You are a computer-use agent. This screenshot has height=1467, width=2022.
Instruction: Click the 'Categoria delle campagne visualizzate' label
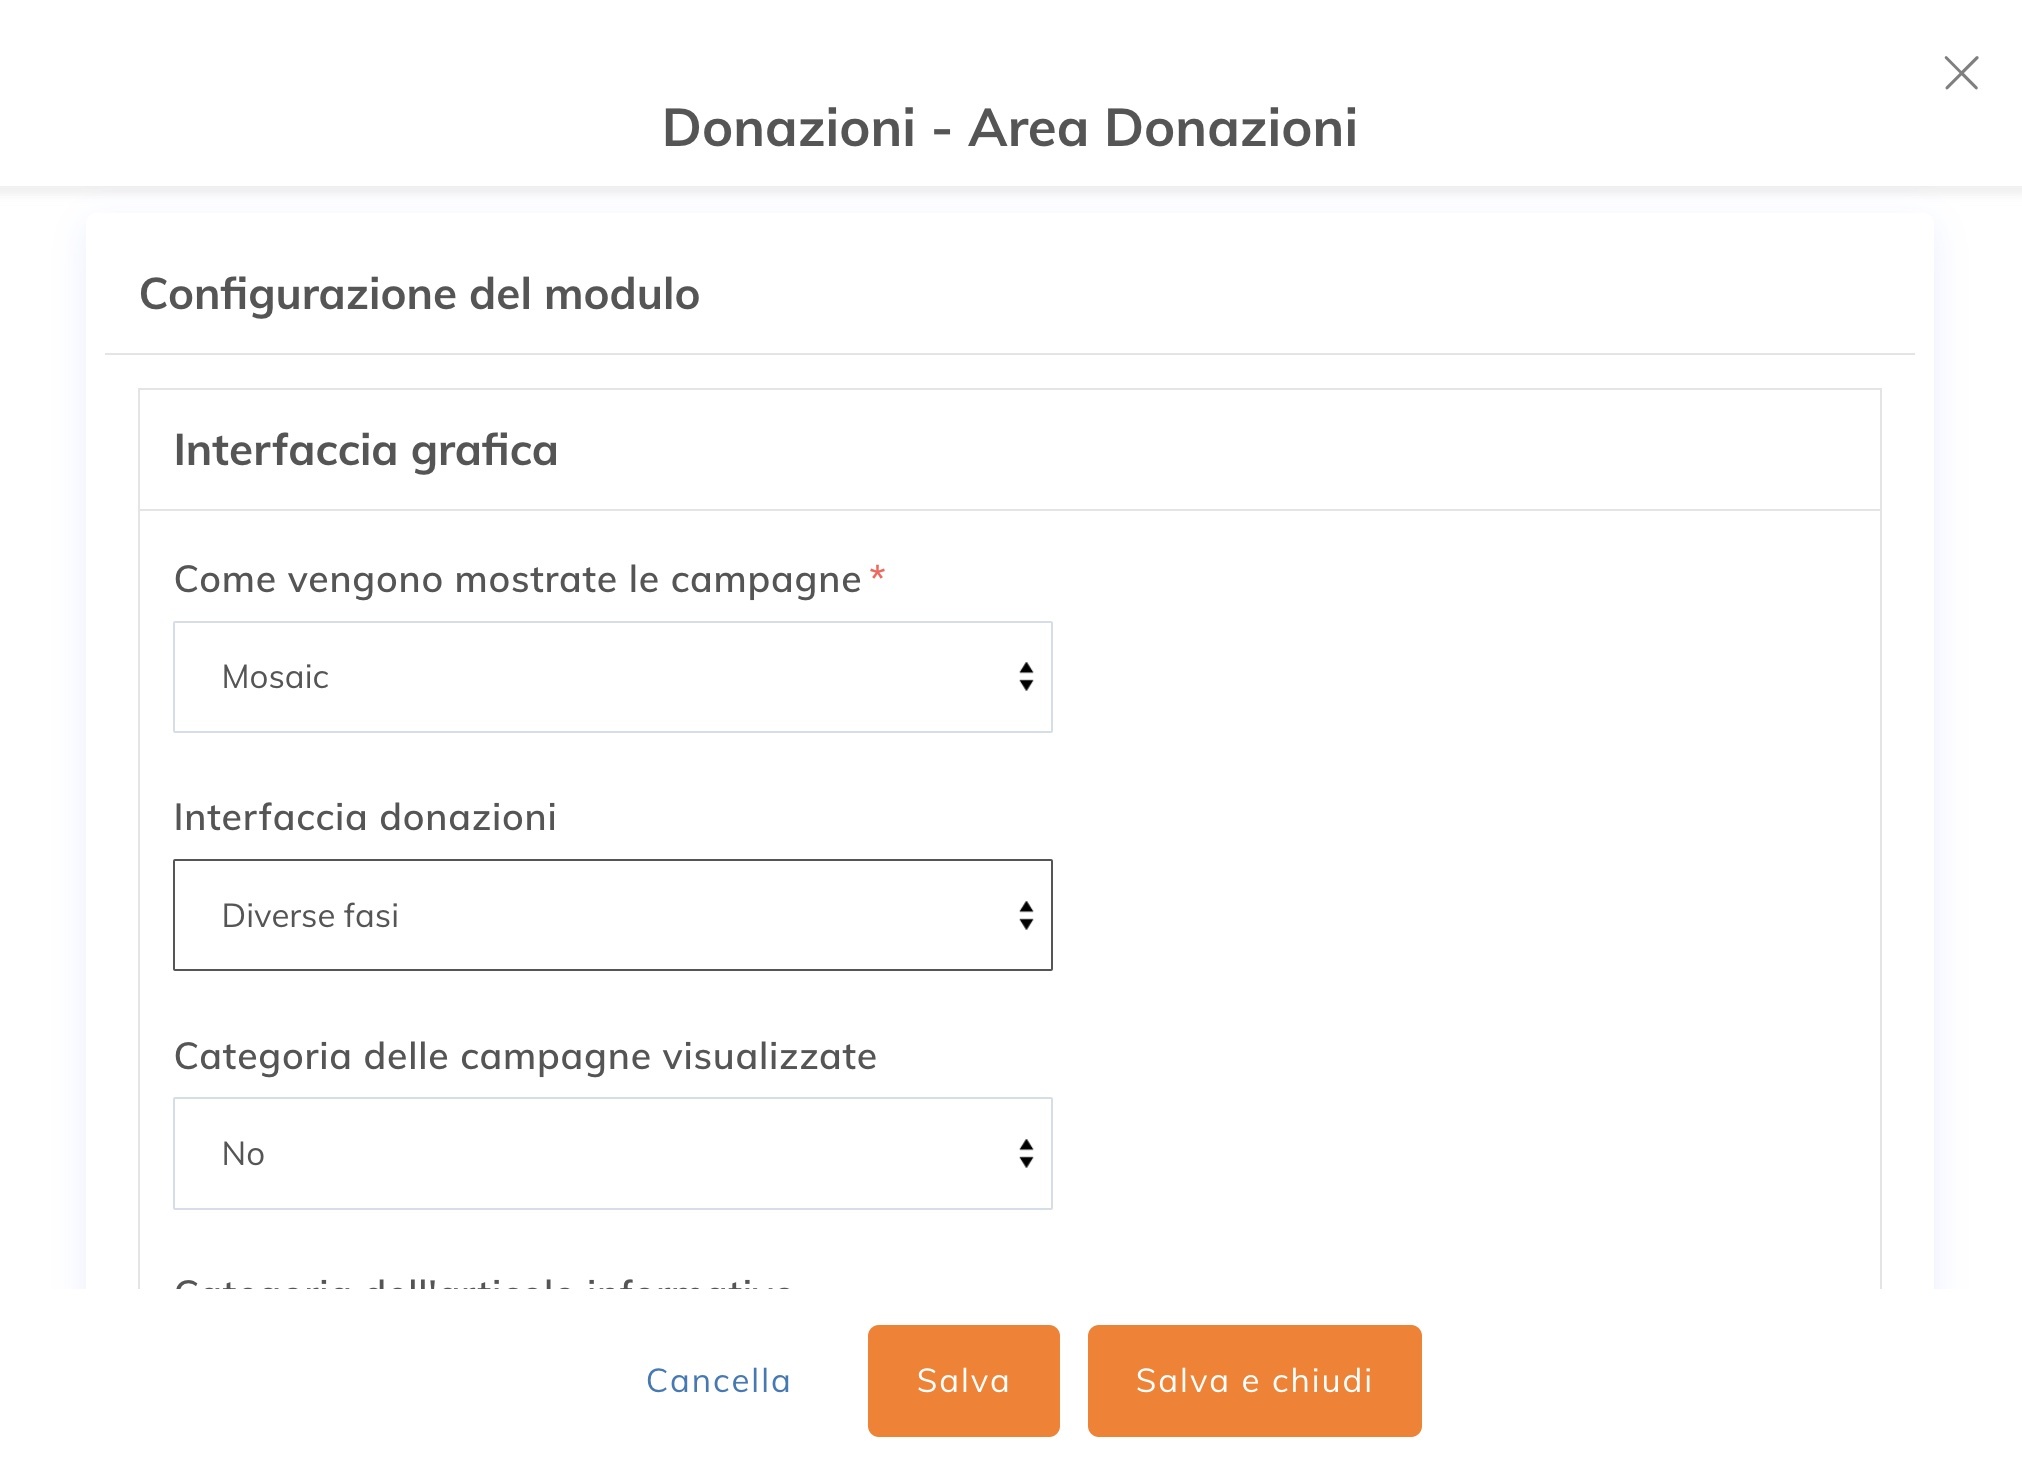click(x=525, y=1057)
